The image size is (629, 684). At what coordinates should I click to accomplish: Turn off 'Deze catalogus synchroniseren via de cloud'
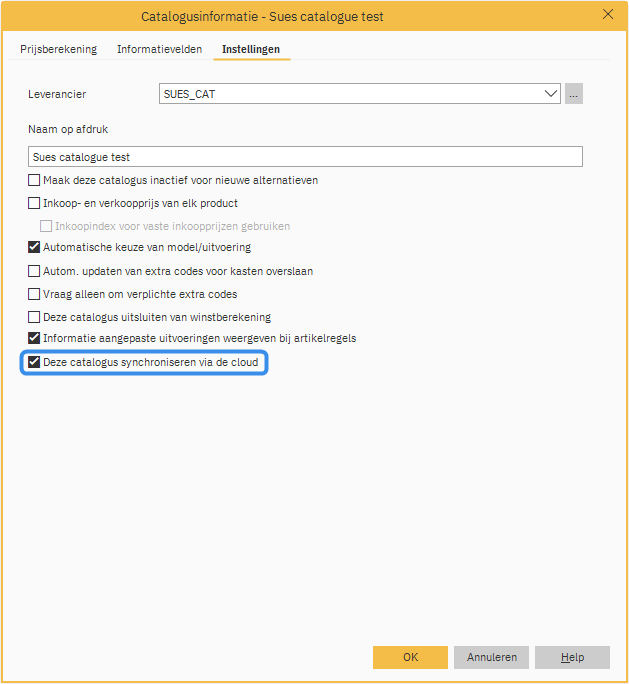click(x=34, y=362)
